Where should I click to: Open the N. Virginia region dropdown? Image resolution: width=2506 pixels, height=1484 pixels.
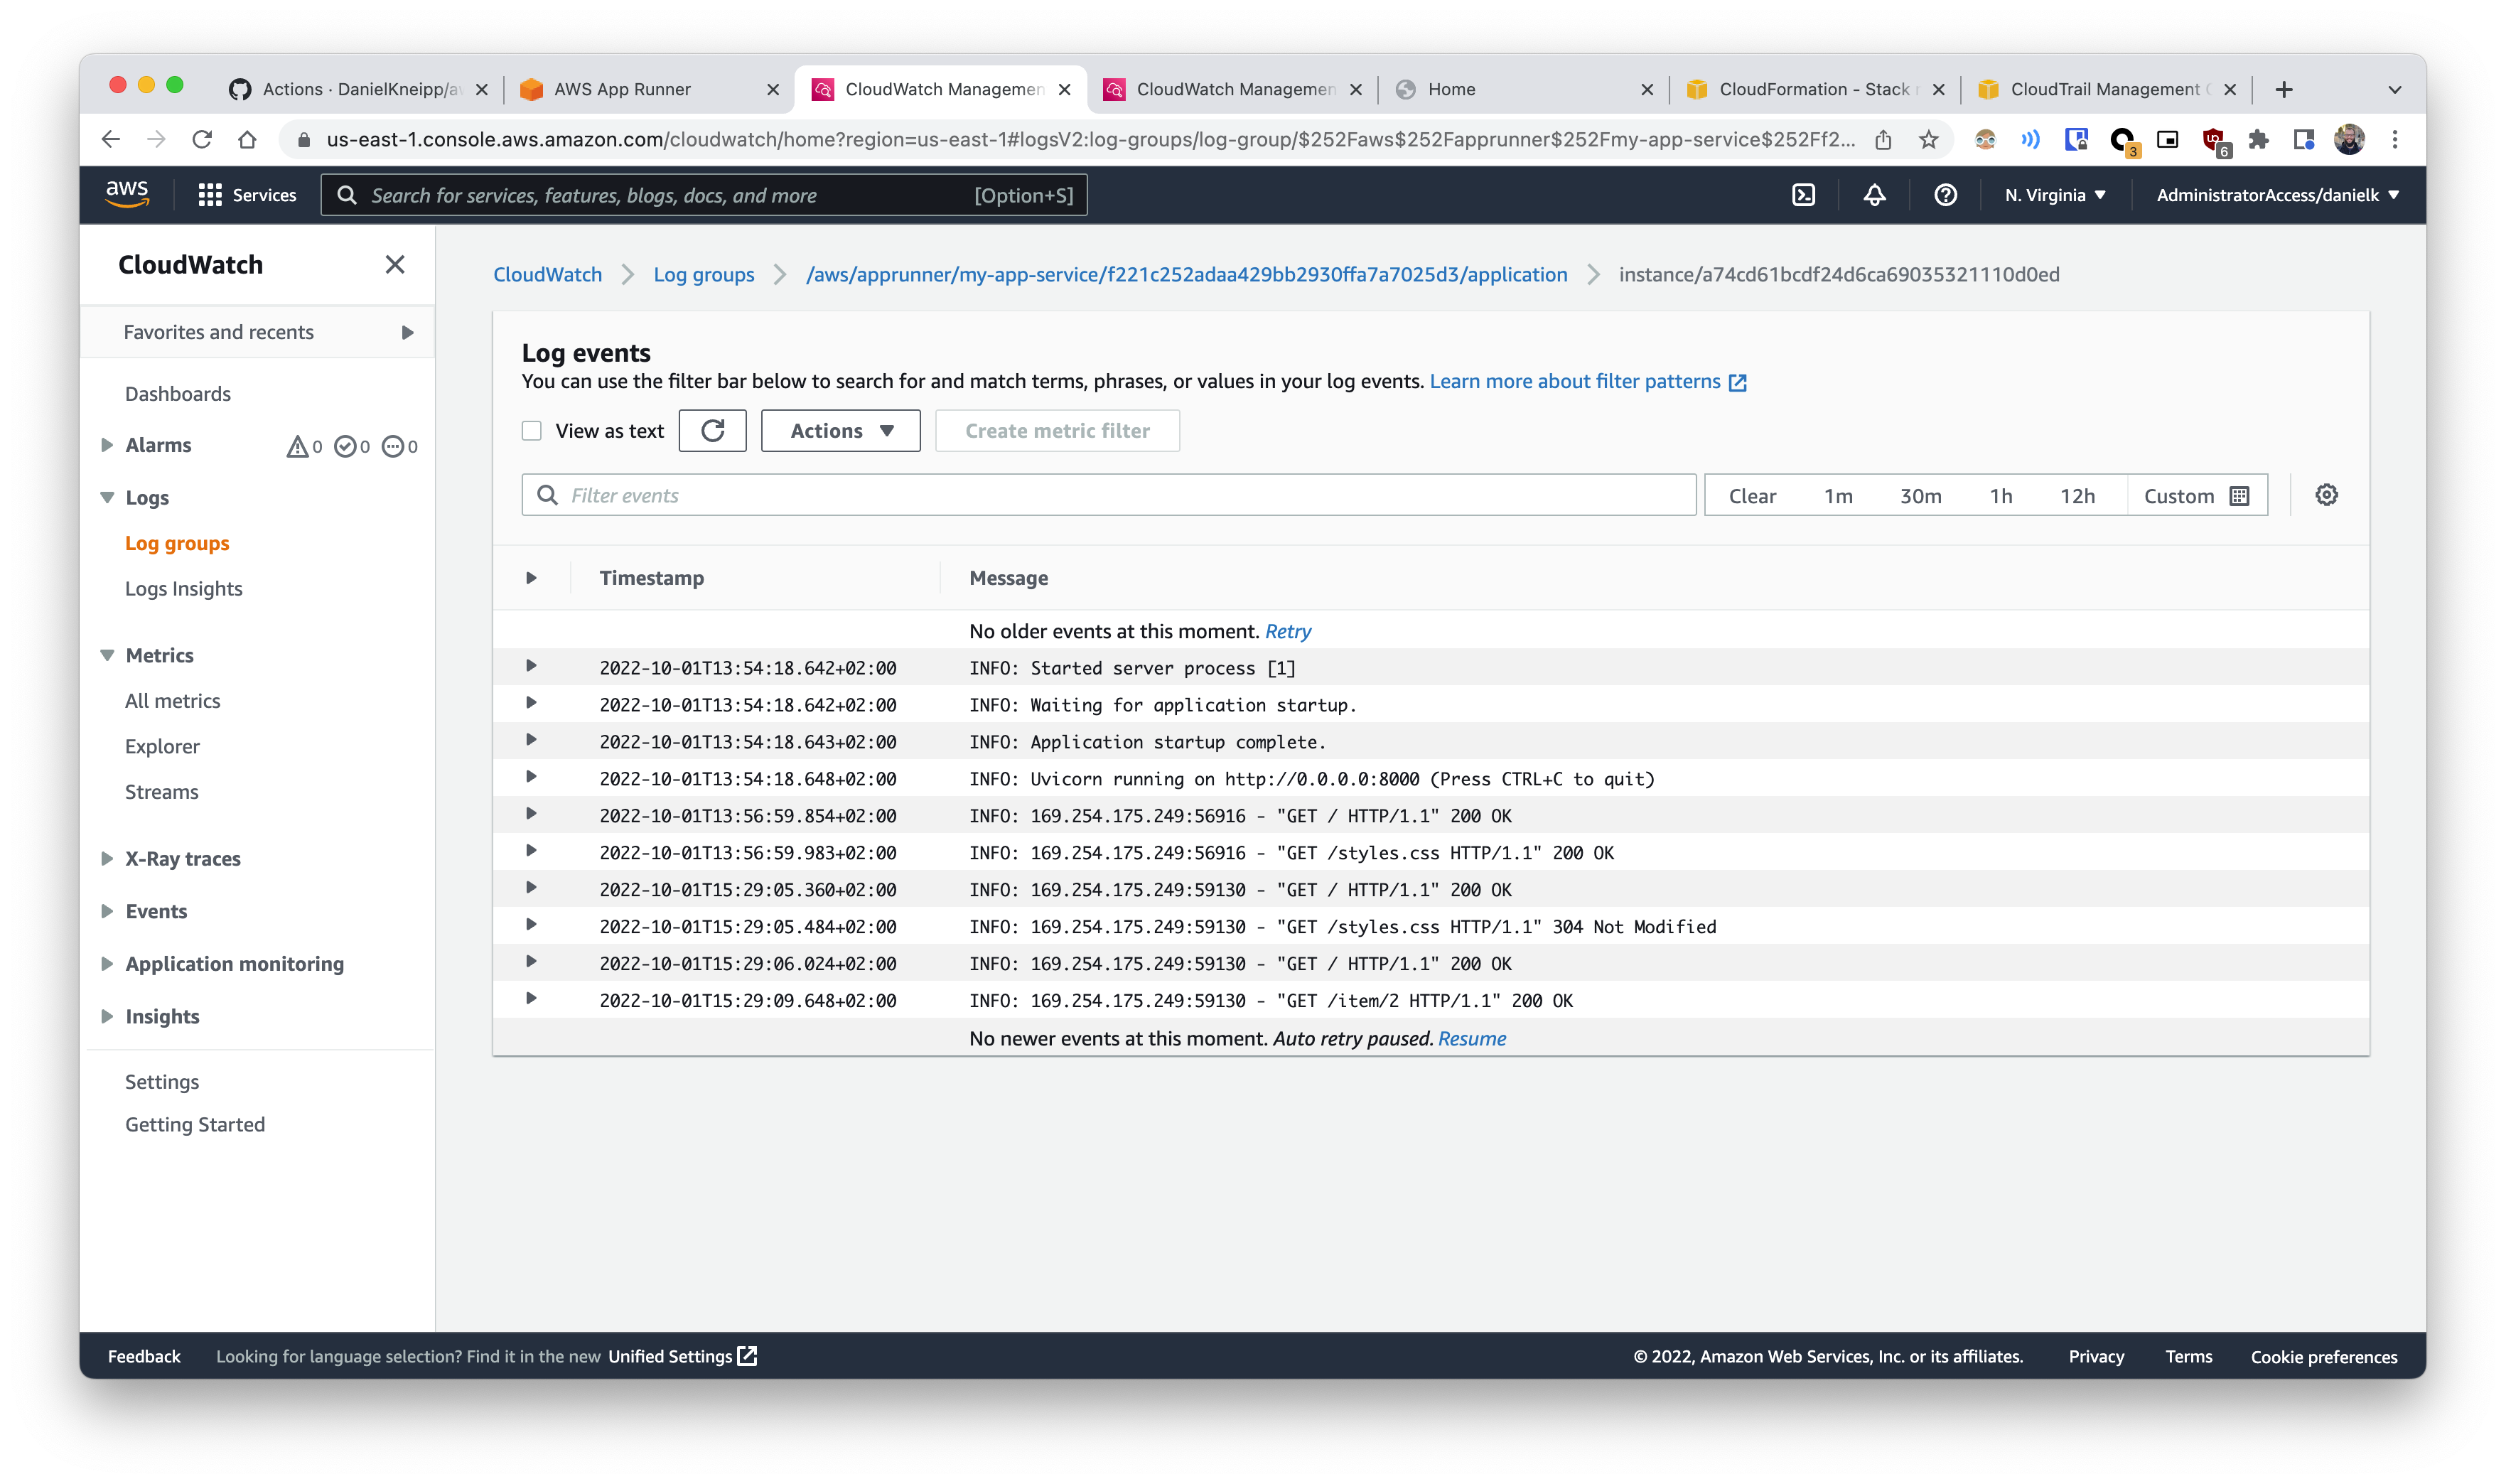pyautogui.click(x=2054, y=195)
